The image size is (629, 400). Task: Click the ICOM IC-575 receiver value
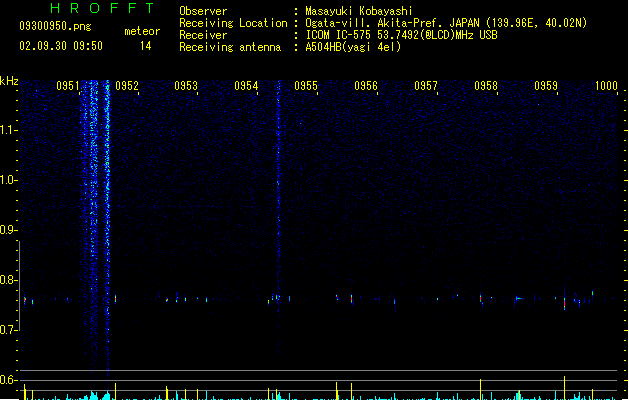[x=402, y=35]
